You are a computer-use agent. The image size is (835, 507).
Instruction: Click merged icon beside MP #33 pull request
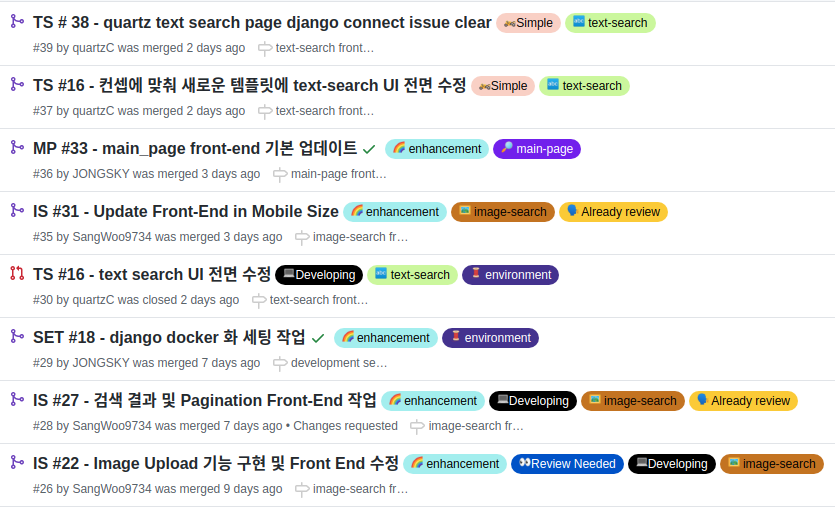17,147
